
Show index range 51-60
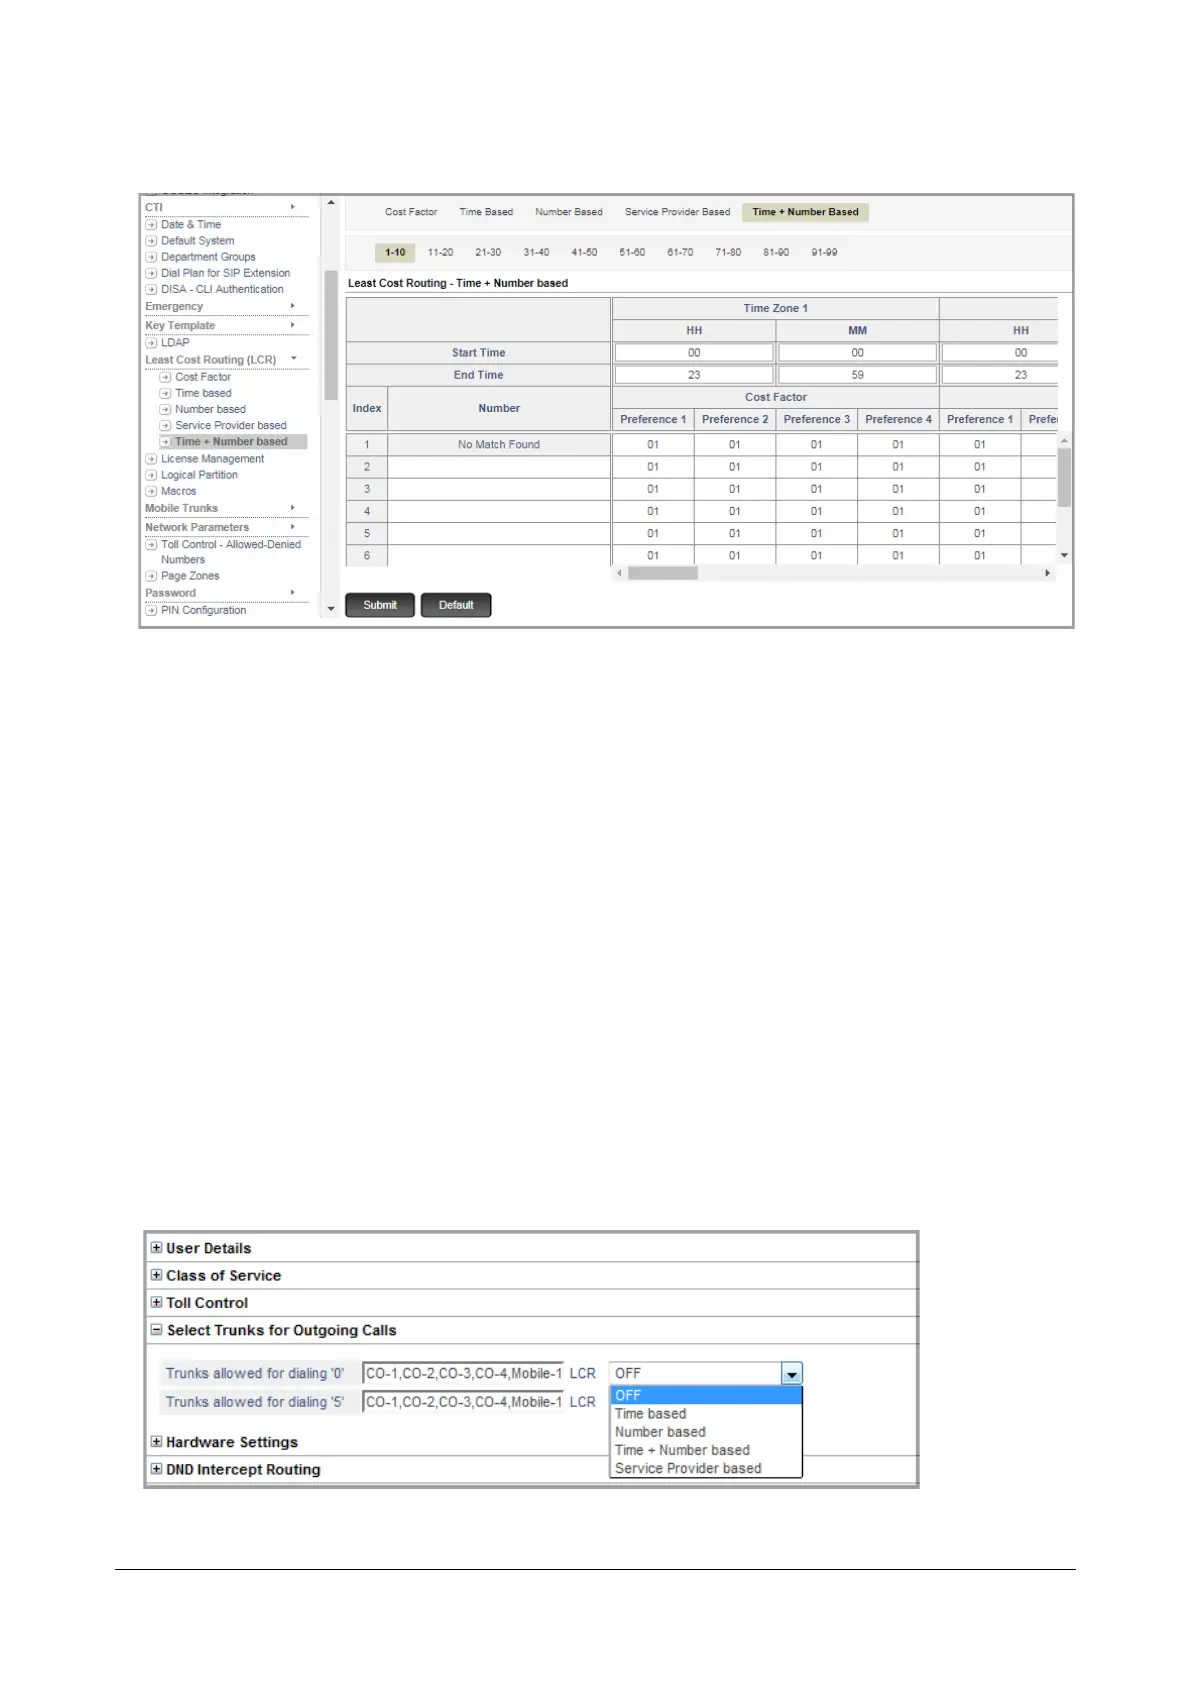[632, 252]
